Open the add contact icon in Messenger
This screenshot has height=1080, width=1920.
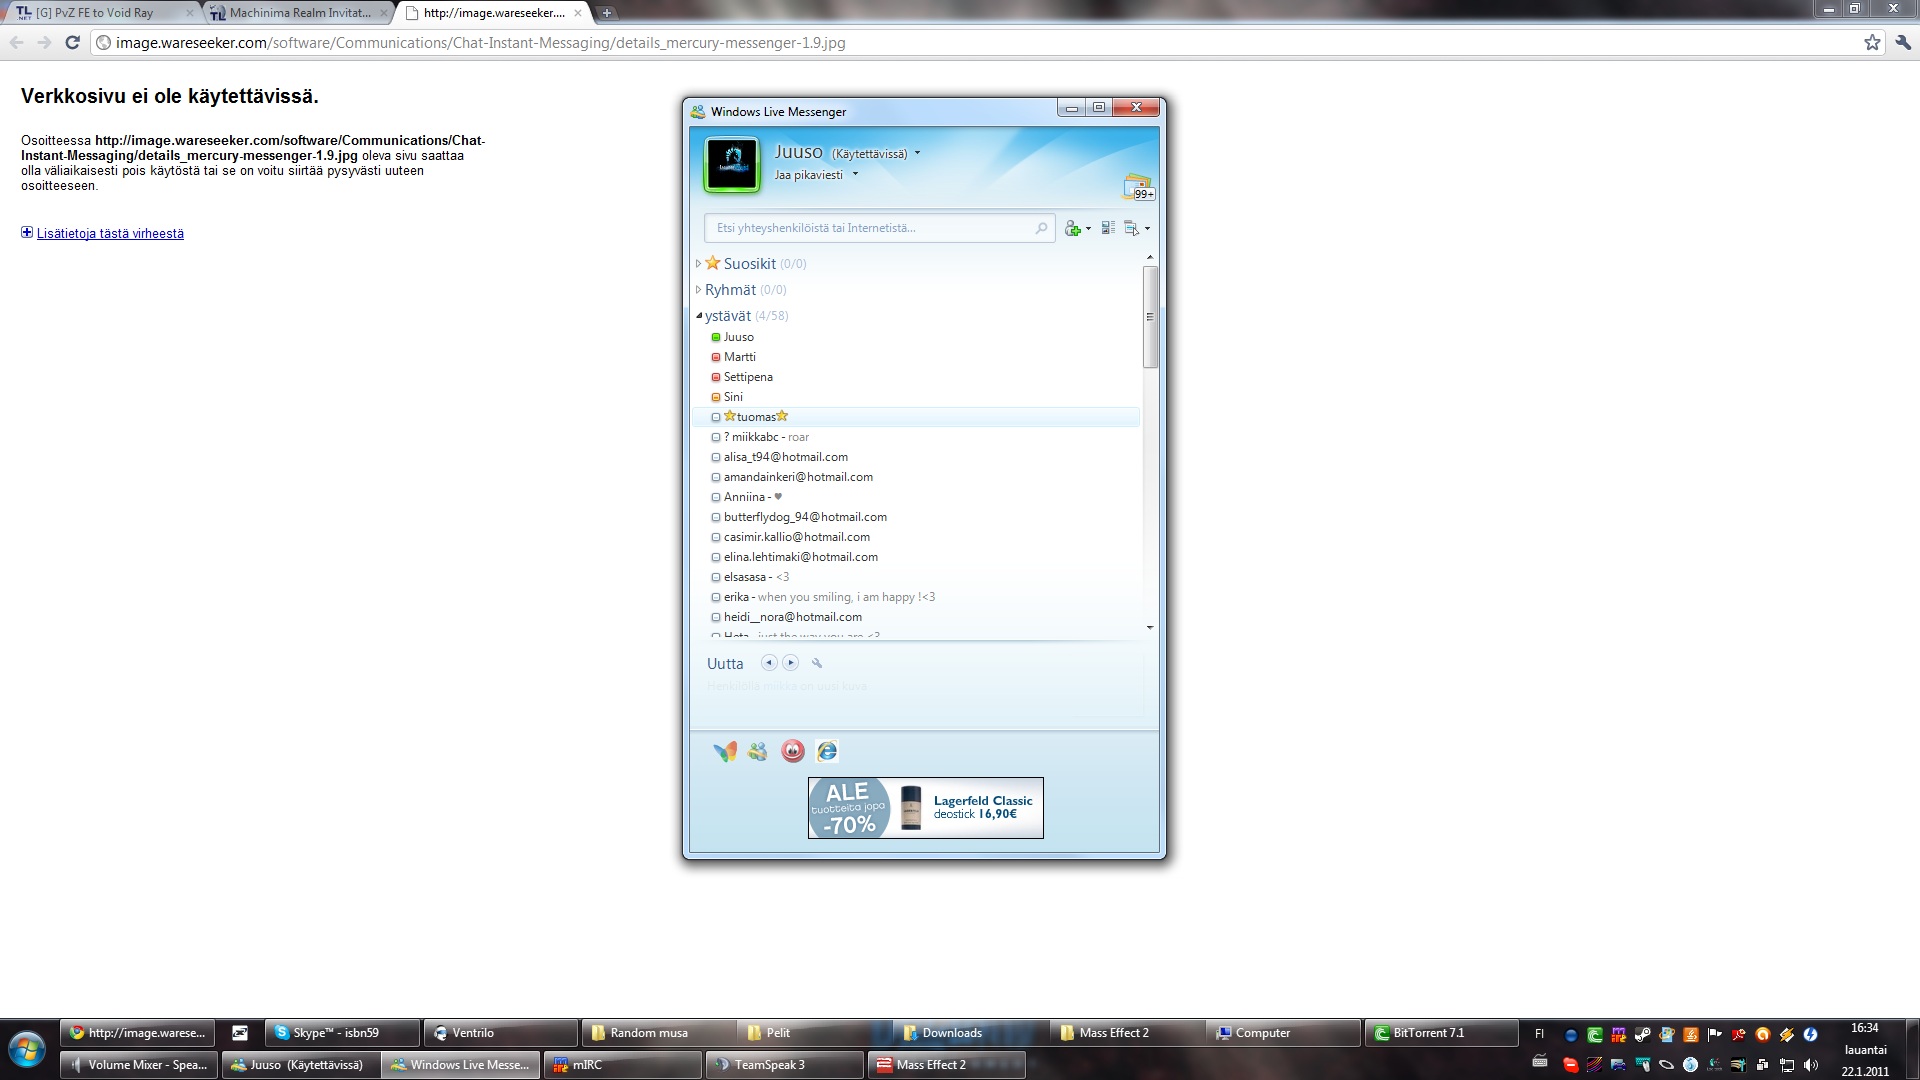1072,228
